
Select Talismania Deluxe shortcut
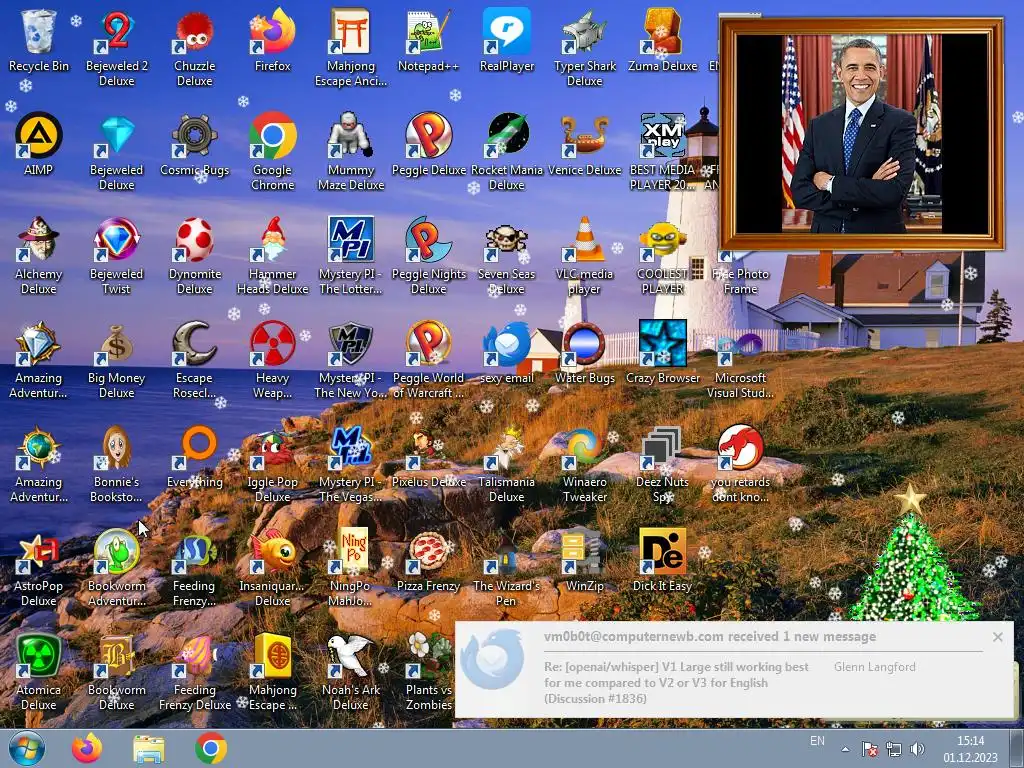point(507,463)
